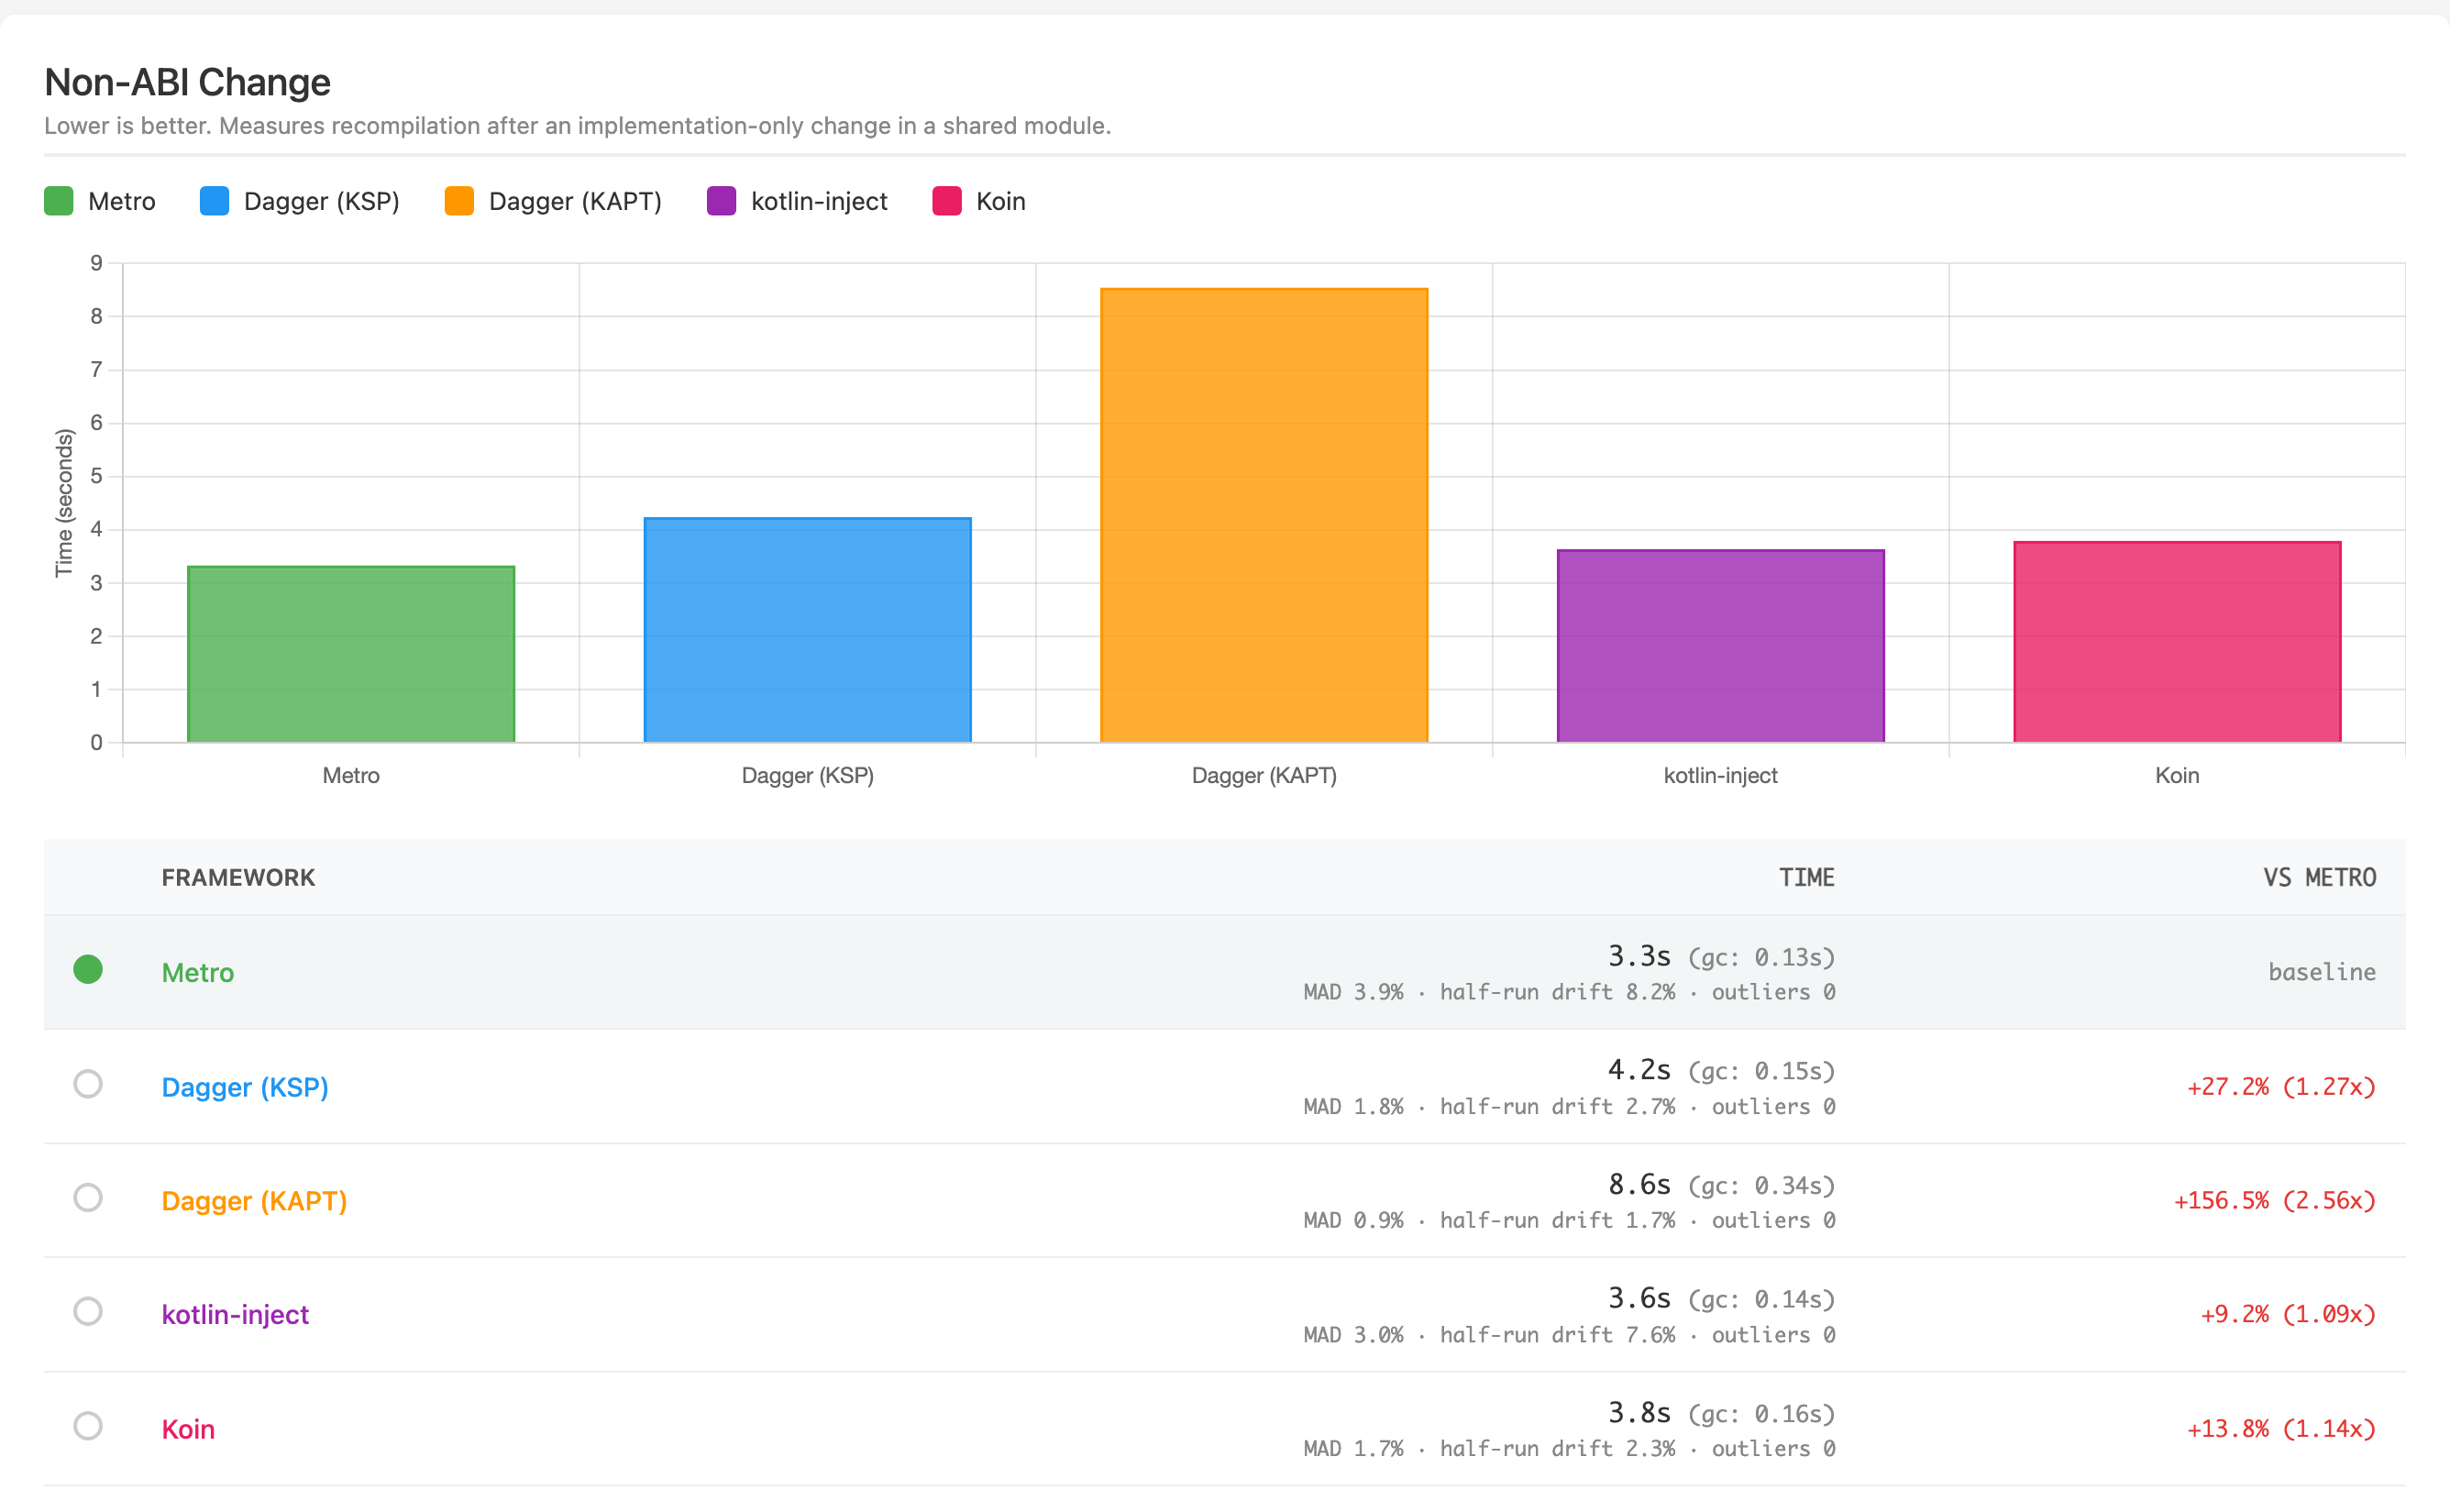Click the kotlin-inject legend label
2450x1512 pixels.
click(x=819, y=202)
